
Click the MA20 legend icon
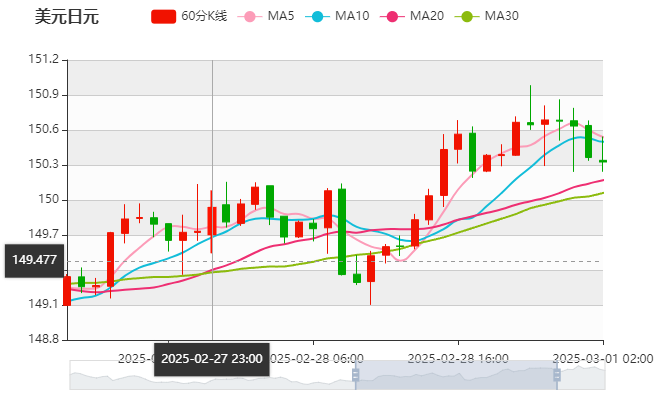point(390,16)
